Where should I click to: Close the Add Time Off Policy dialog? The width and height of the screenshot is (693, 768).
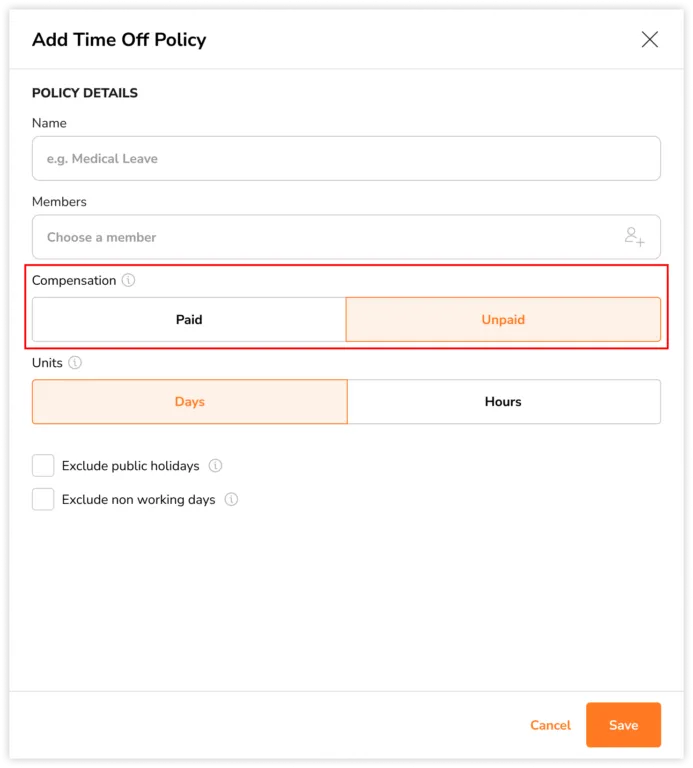click(x=649, y=39)
